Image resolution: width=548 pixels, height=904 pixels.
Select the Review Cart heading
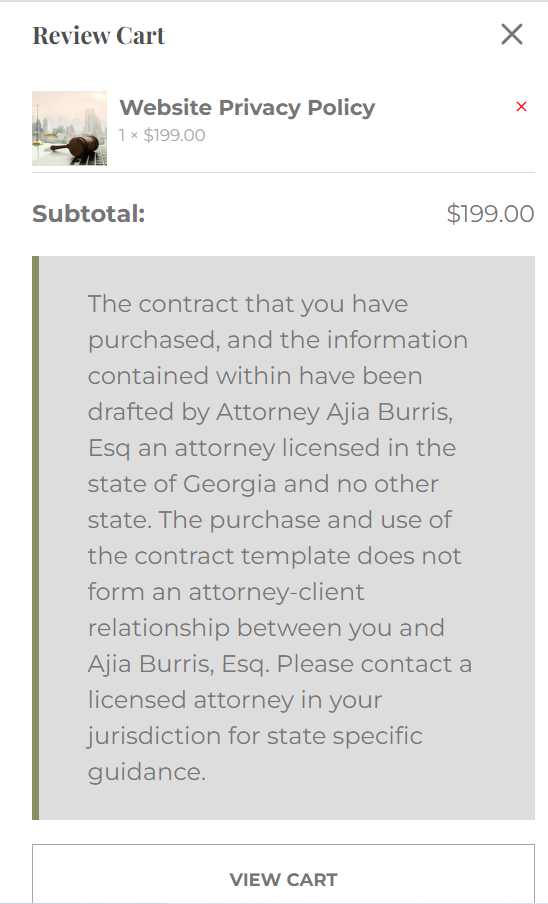(99, 35)
